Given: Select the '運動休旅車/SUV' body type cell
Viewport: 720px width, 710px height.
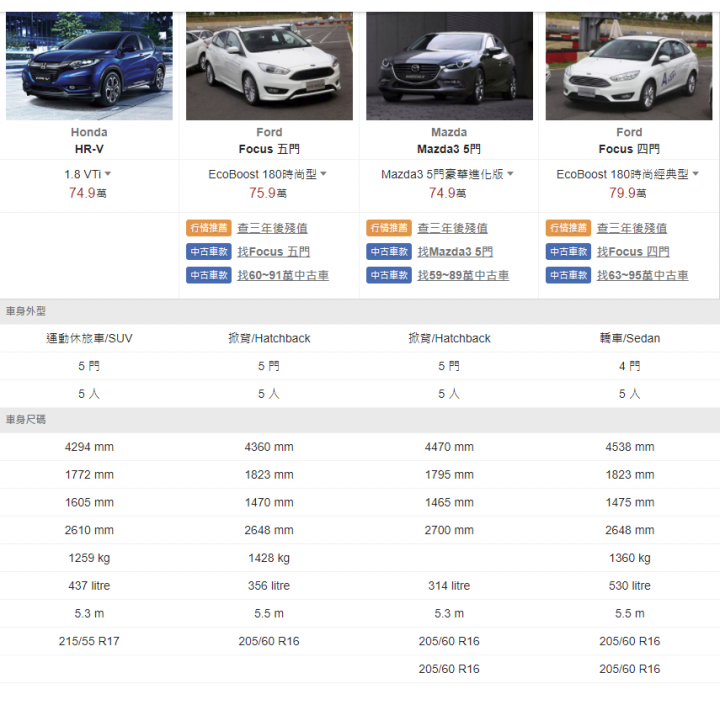Looking at the screenshot, I should (89, 338).
